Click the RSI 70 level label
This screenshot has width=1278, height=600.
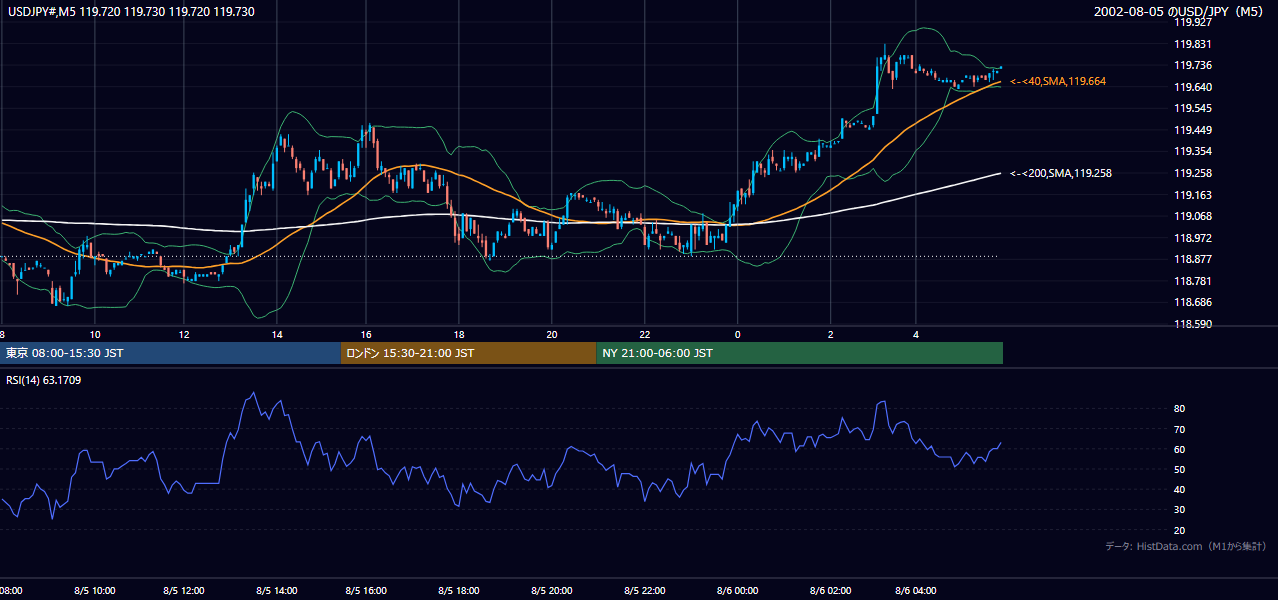[1180, 430]
